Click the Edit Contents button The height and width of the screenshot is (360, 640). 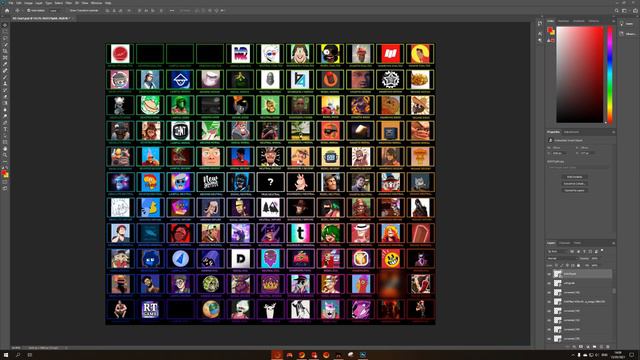574,177
